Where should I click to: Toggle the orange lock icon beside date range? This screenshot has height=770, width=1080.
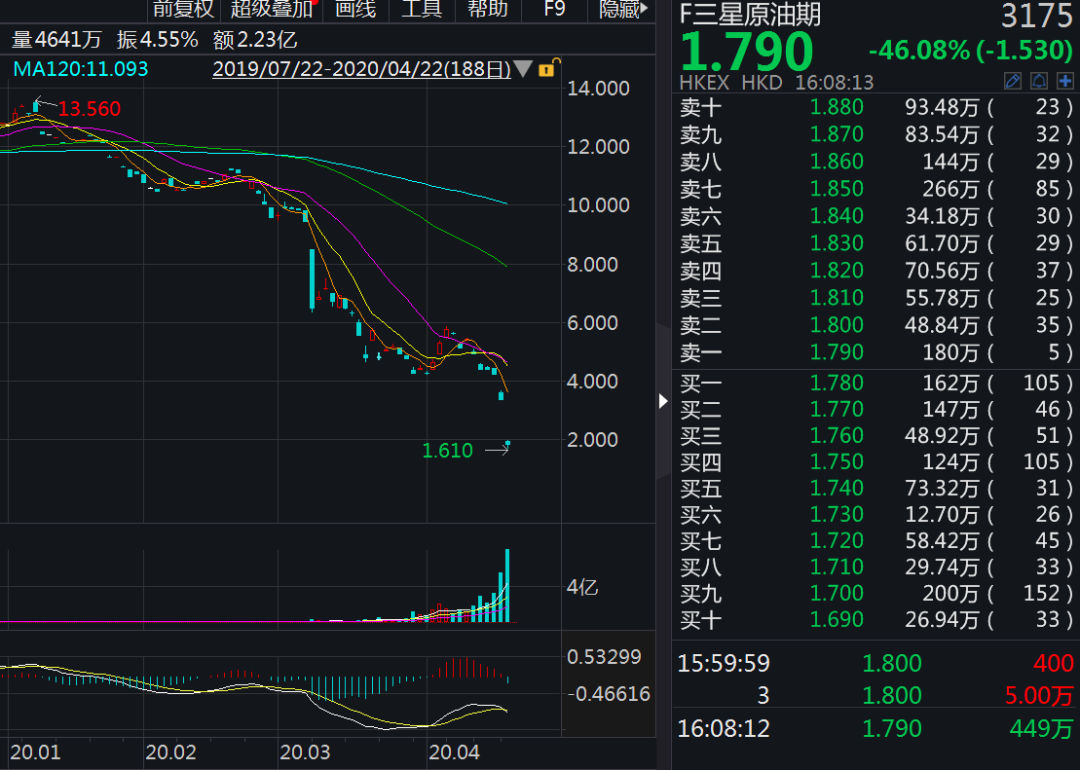tap(548, 68)
